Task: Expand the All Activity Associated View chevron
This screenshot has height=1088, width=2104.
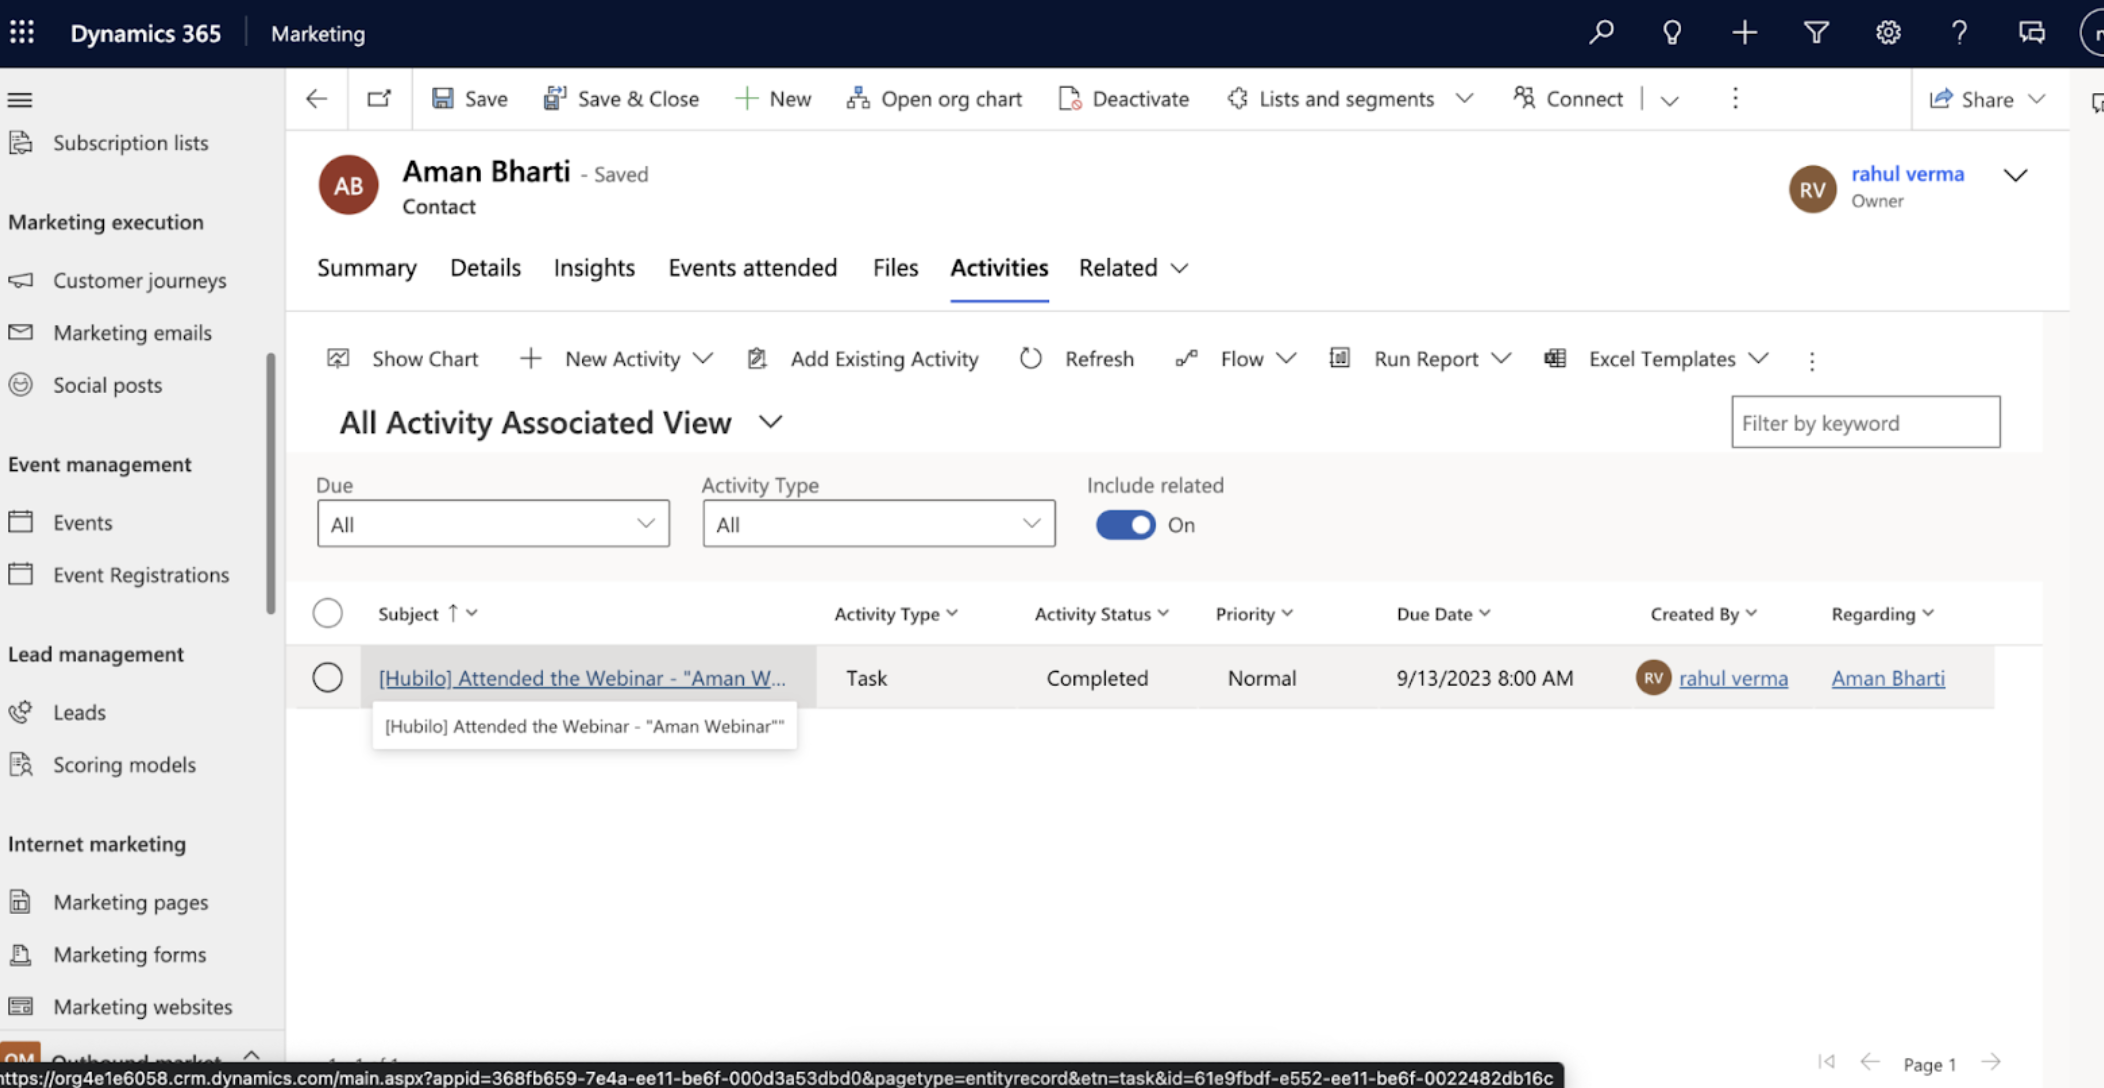Action: click(x=770, y=422)
